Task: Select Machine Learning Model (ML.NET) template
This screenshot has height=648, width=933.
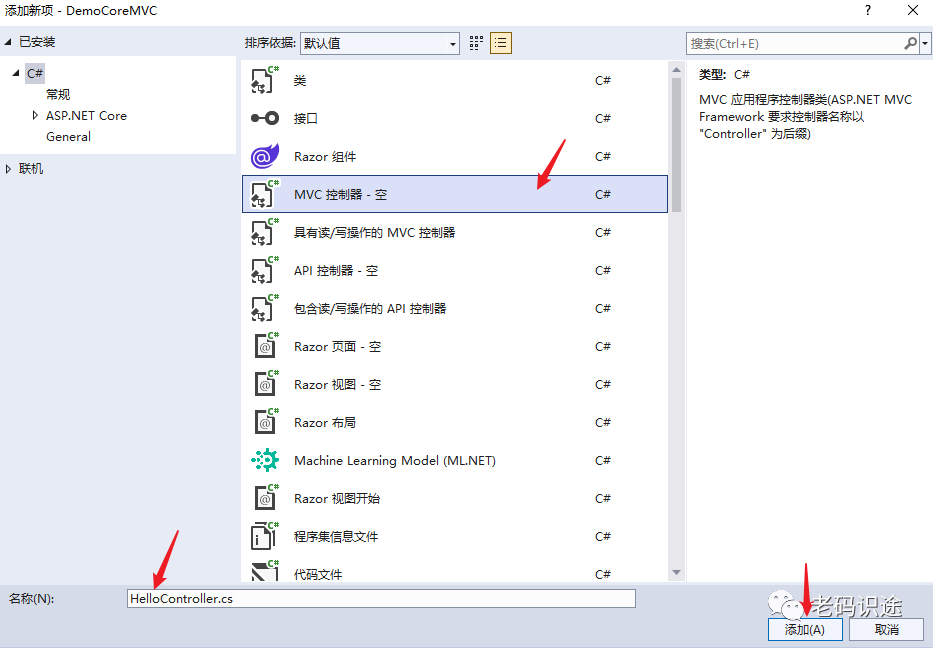Action: click(455, 461)
